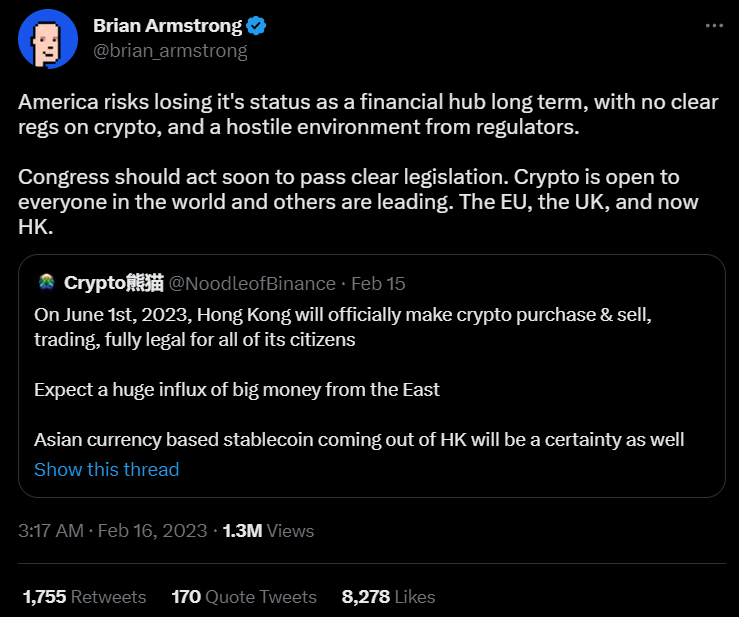Show the 8,278 Likes list

pos(388,597)
